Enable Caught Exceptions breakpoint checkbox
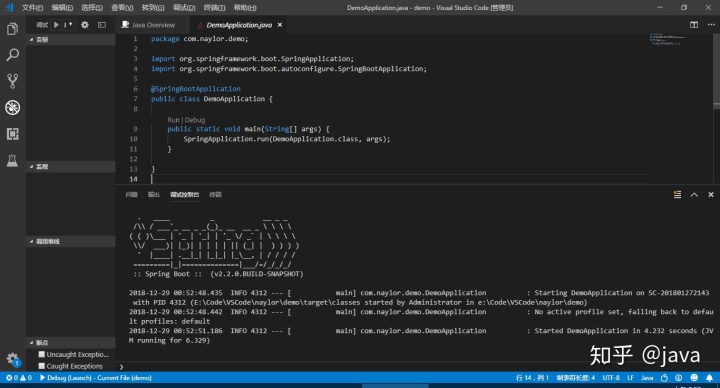Image resolution: width=720 pixels, height=388 pixels. coord(42,366)
